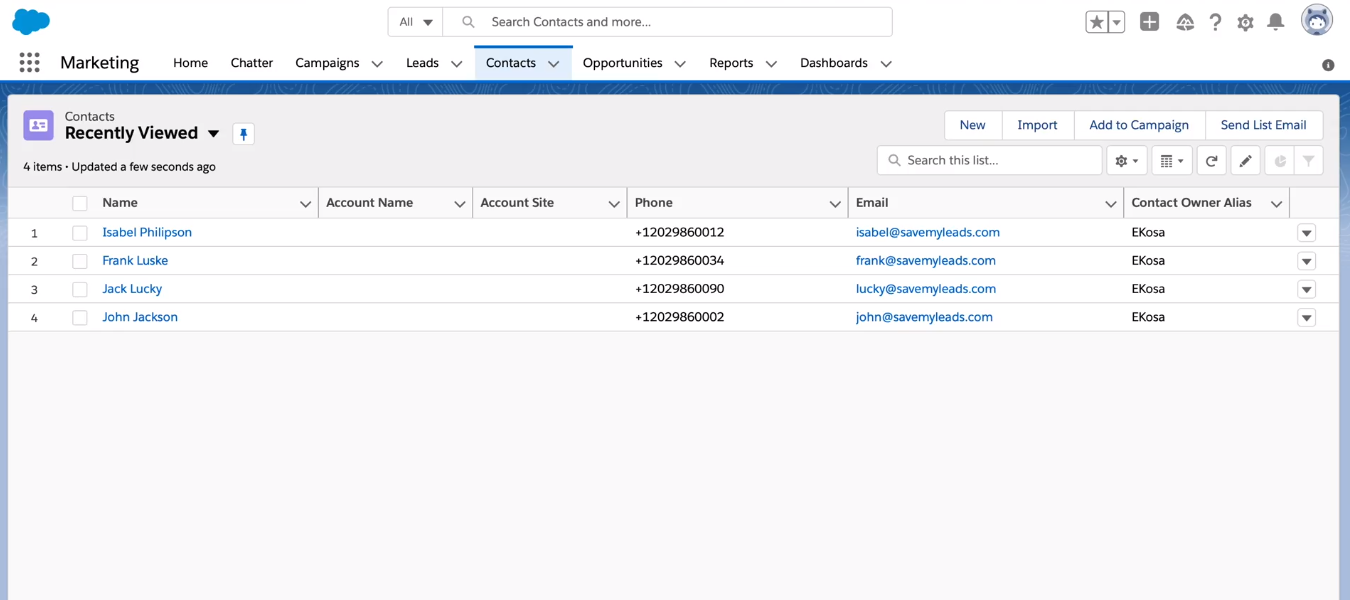1350x600 pixels.
Task: Open the Reports tab
Action: pos(731,63)
